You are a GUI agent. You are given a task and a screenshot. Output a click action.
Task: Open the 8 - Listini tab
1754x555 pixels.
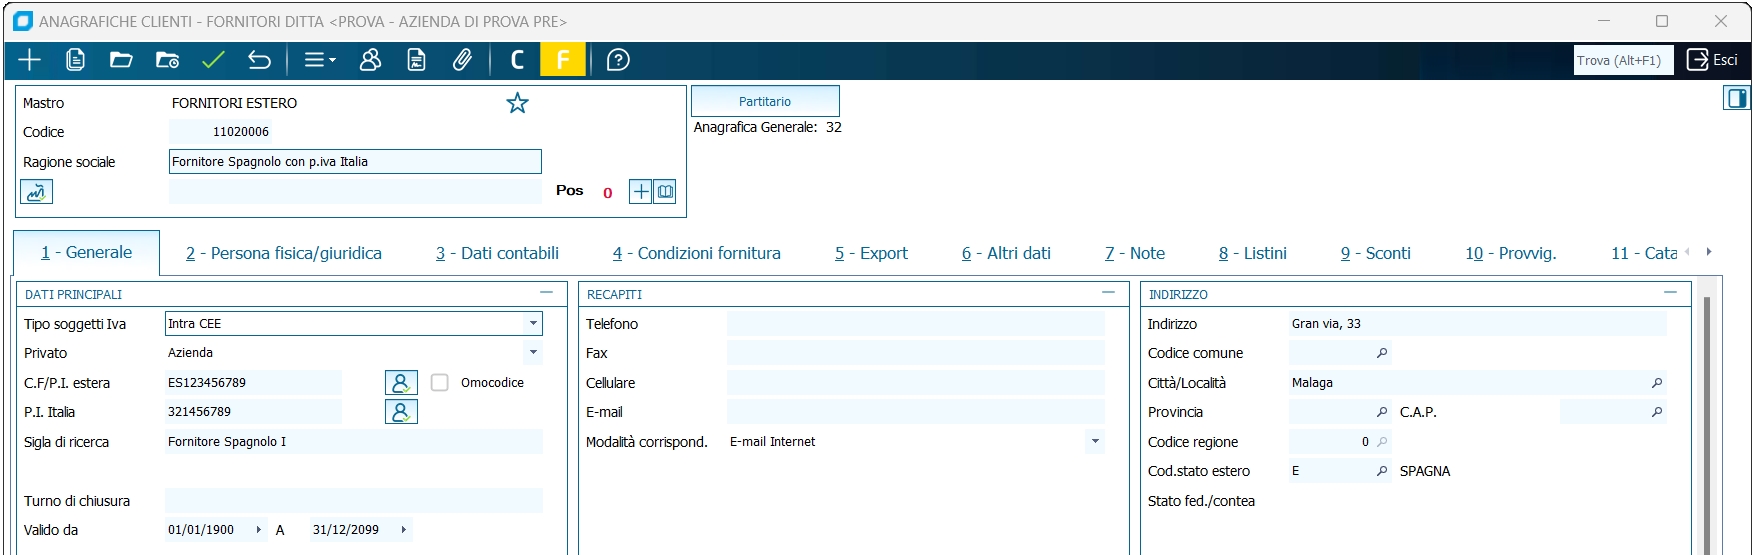click(x=1253, y=253)
